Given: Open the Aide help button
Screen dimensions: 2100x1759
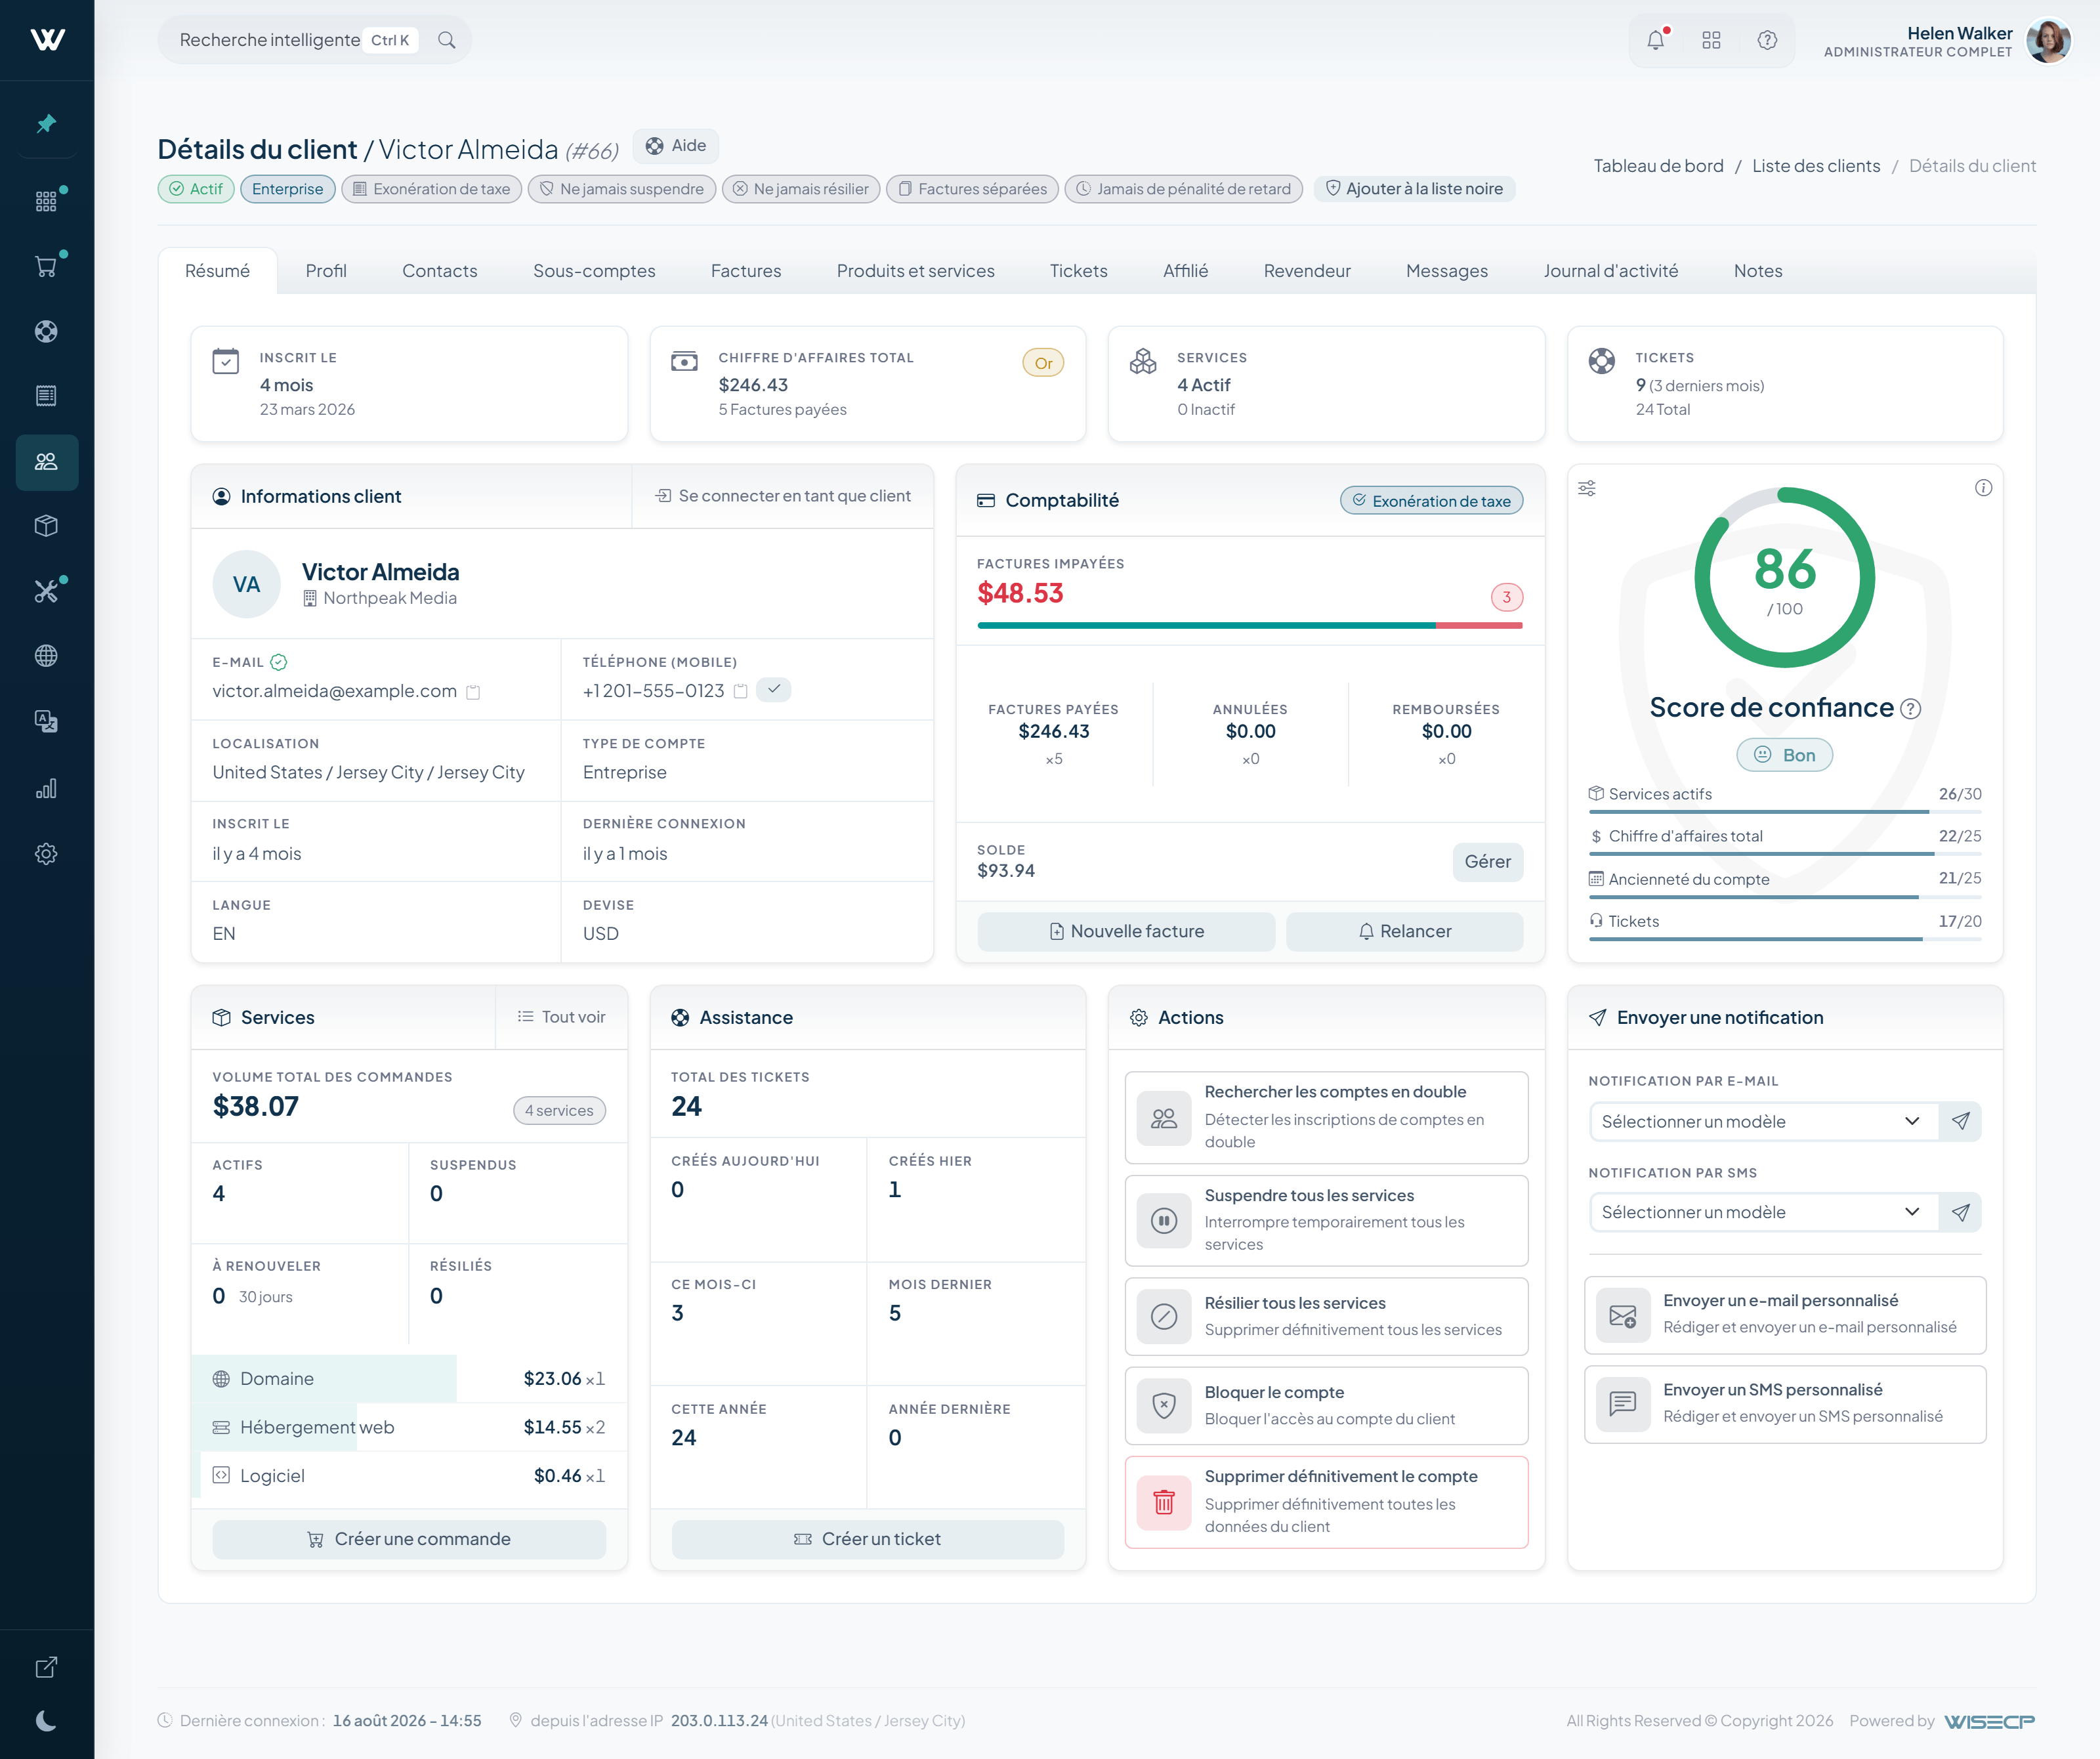Looking at the screenshot, I should (x=676, y=146).
